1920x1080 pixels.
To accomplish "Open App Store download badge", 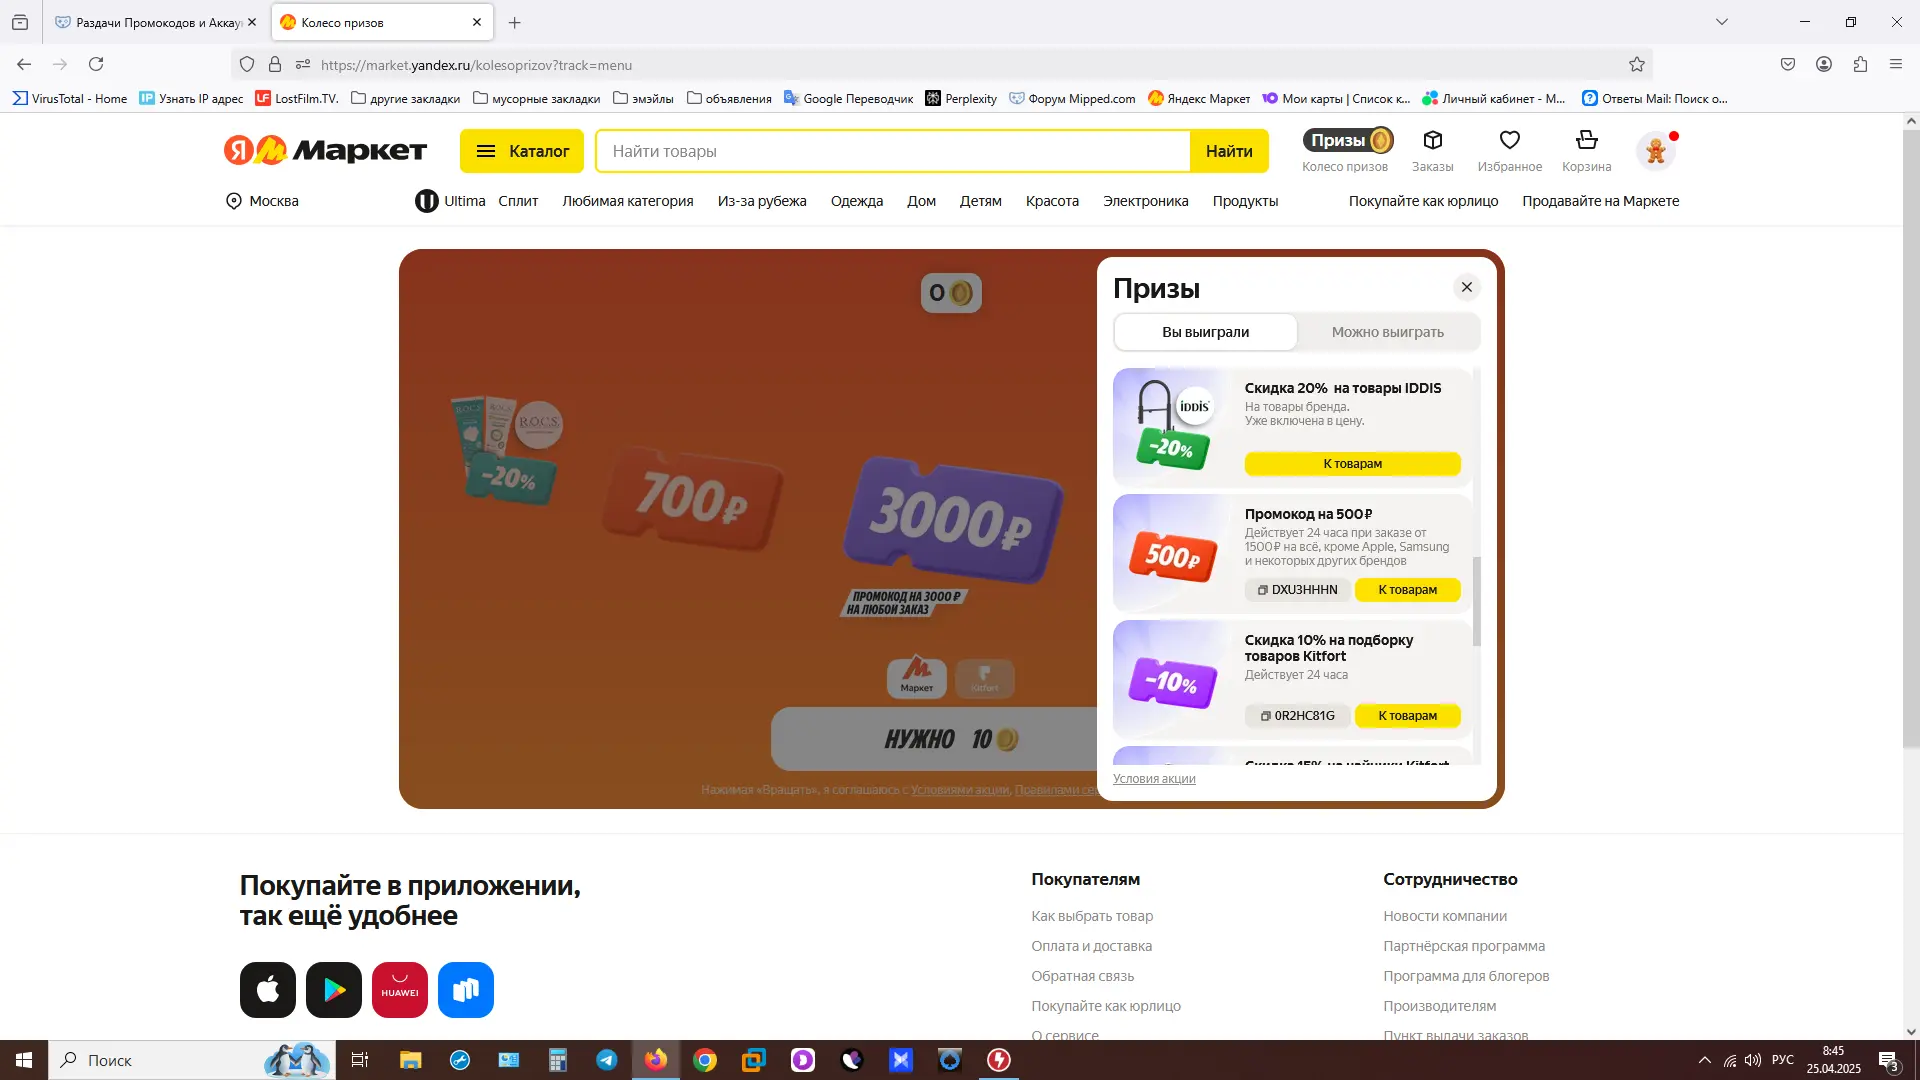I will point(268,990).
